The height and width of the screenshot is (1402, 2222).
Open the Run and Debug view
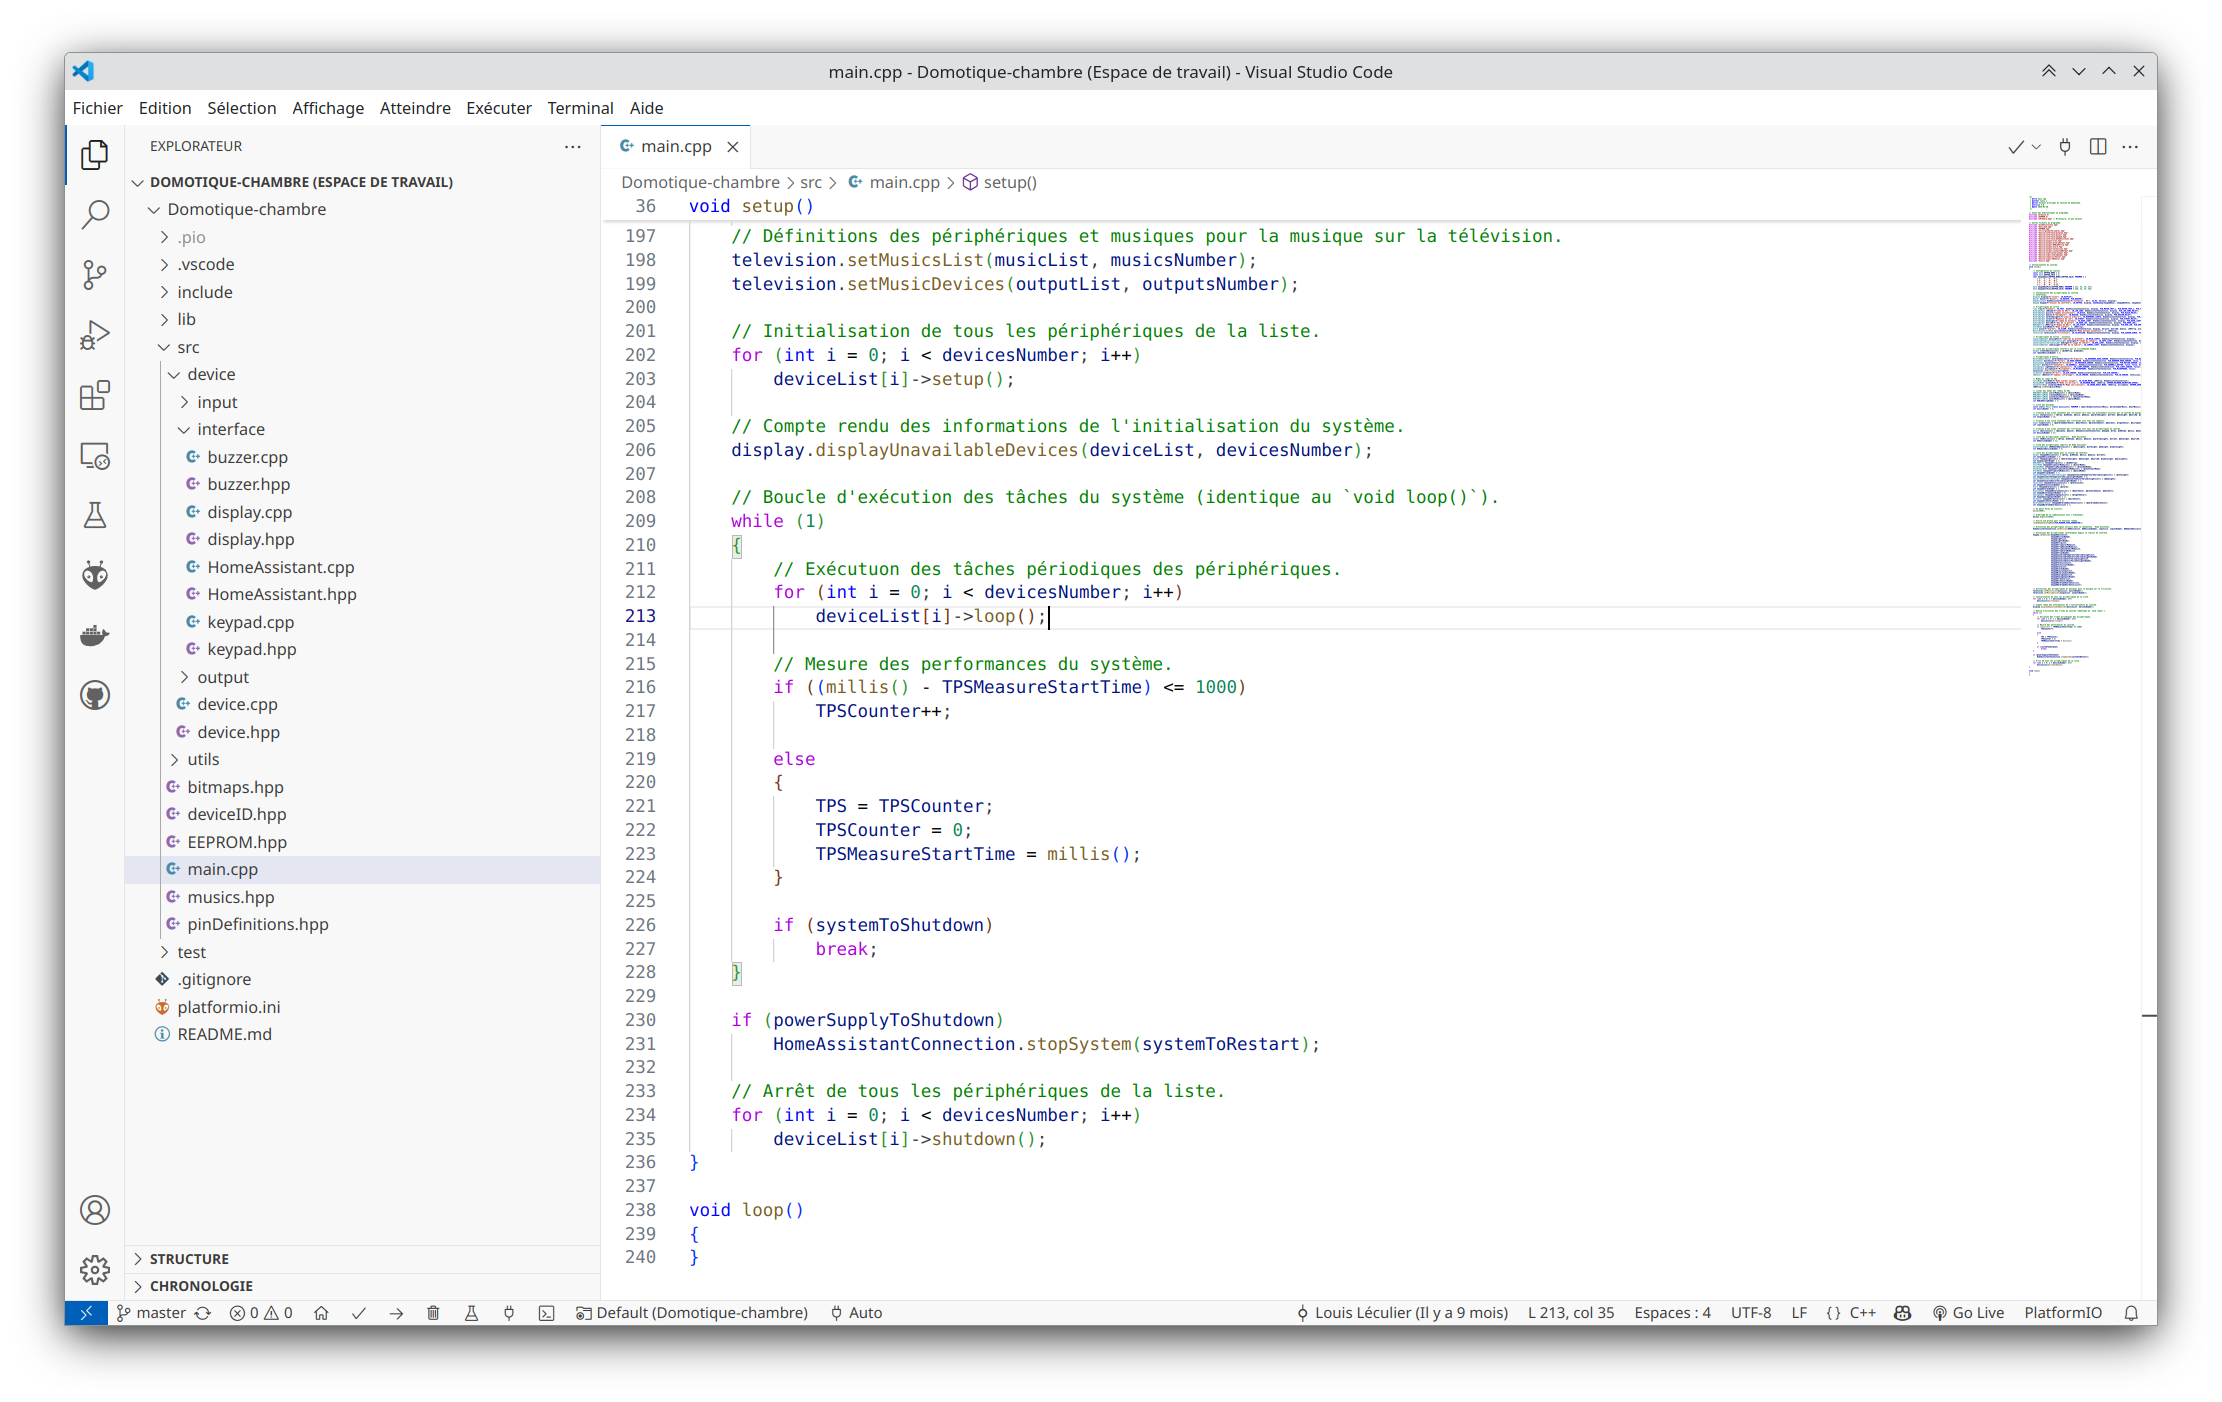pyautogui.click(x=95, y=335)
